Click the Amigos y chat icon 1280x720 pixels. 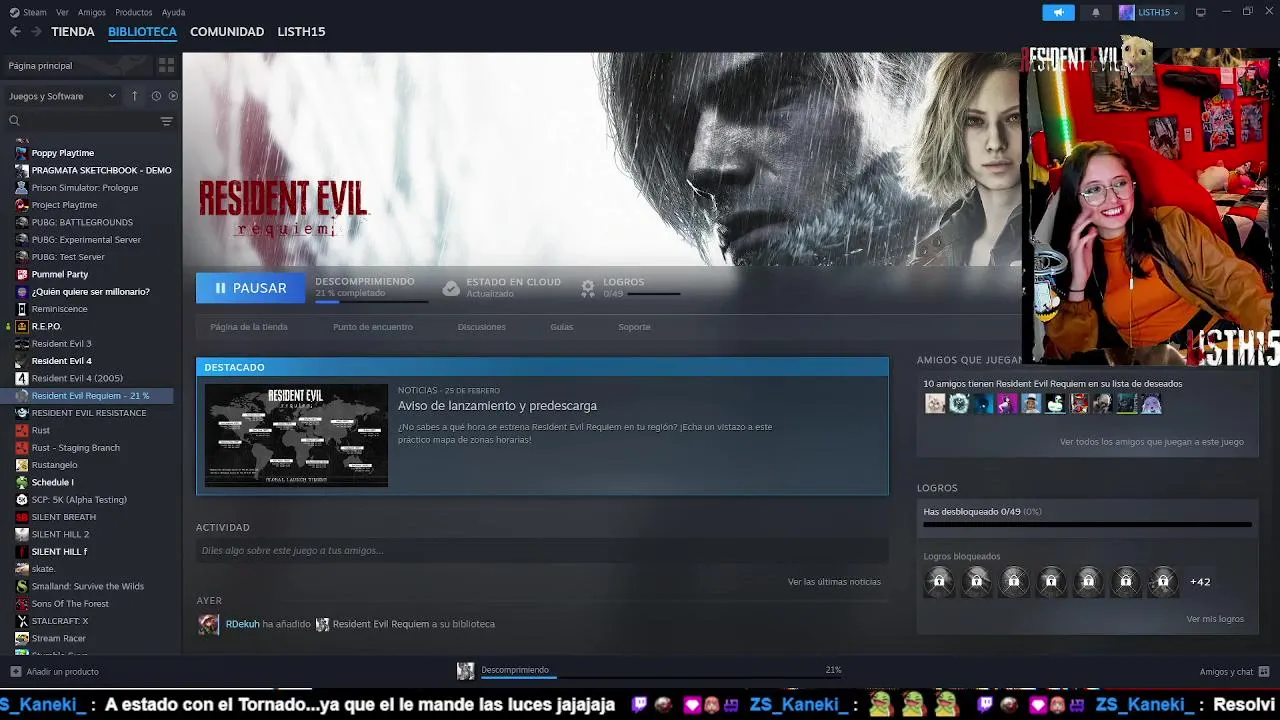pos(1264,672)
